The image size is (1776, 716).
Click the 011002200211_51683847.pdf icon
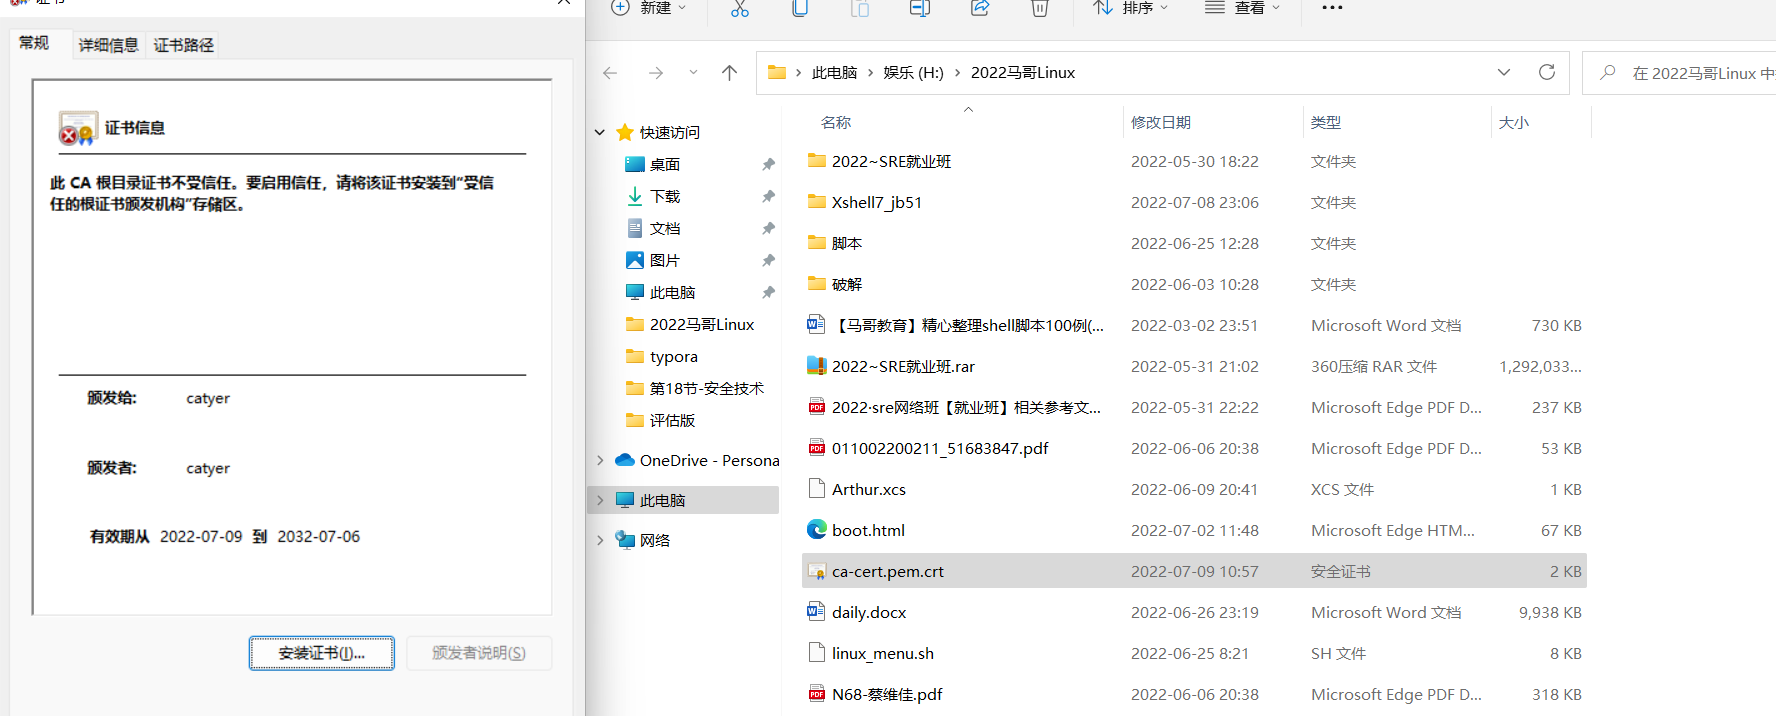coord(817,448)
